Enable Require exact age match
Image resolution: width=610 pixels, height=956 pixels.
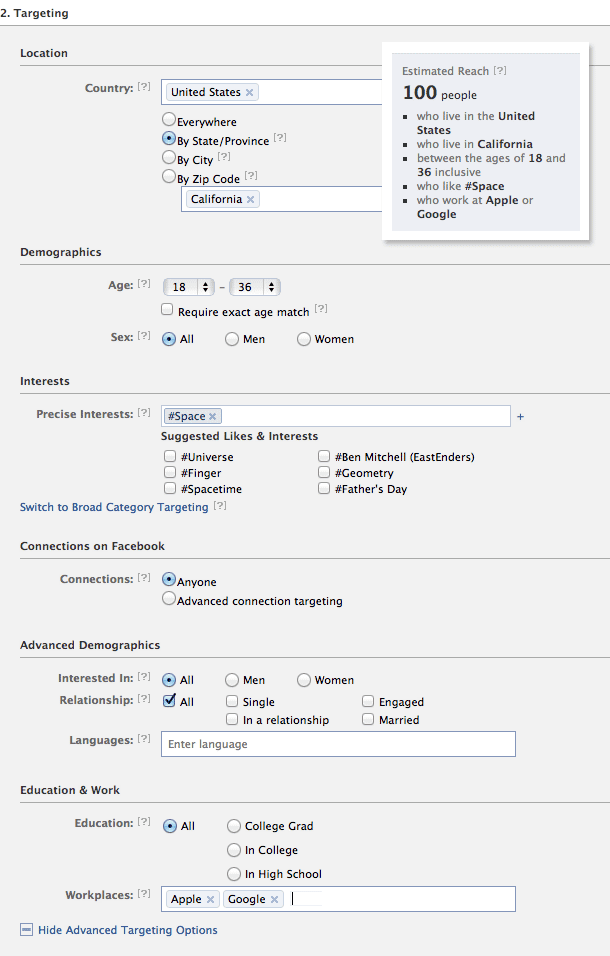(168, 311)
